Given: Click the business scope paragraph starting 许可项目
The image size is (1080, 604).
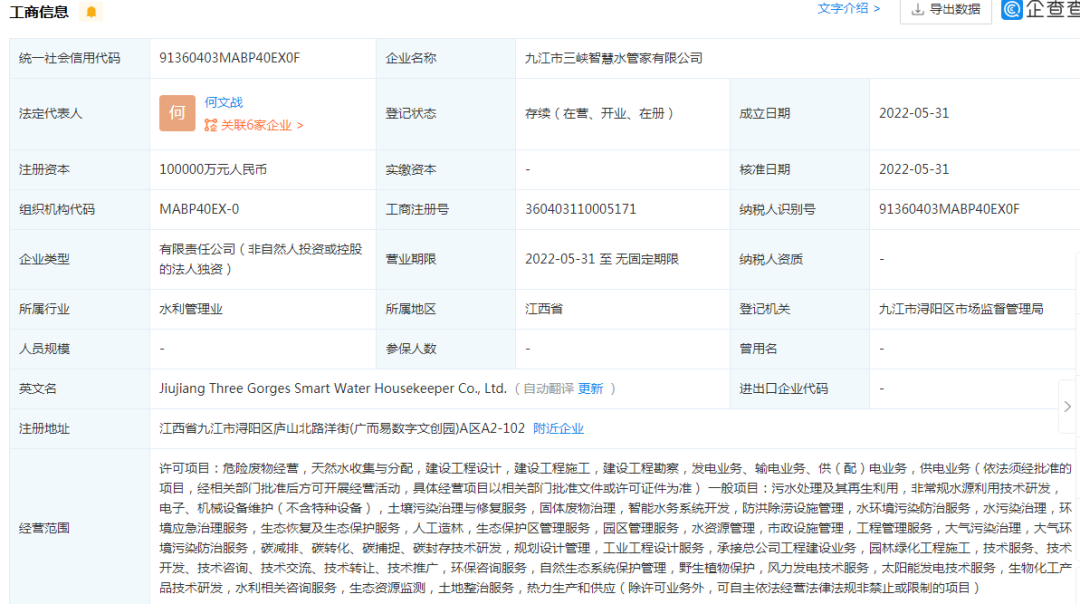Looking at the screenshot, I should 616,528.
